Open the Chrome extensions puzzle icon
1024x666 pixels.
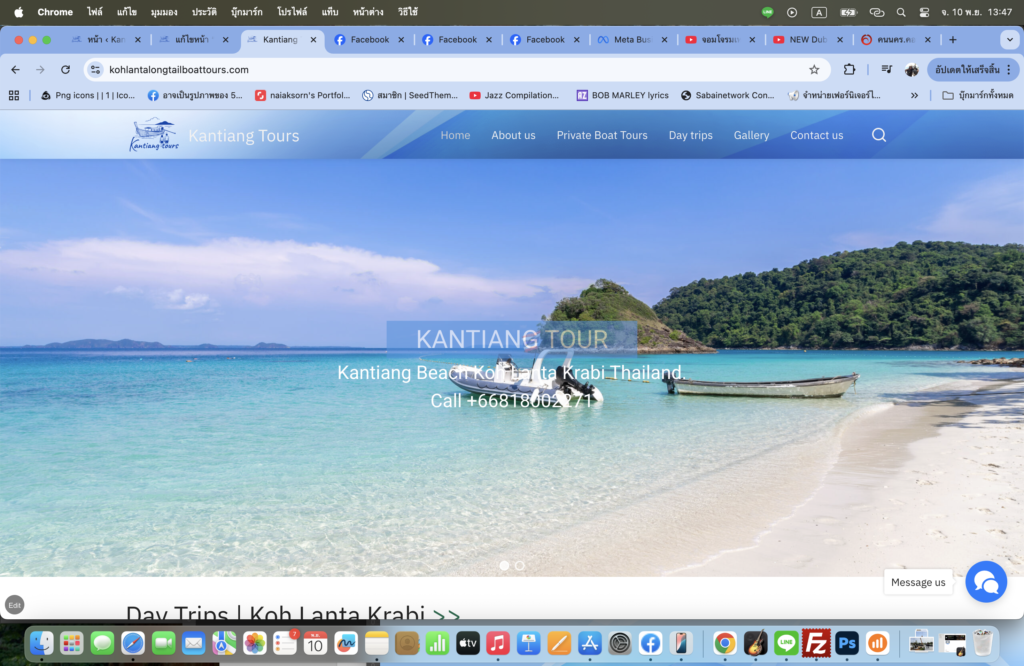(x=849, y=70)
